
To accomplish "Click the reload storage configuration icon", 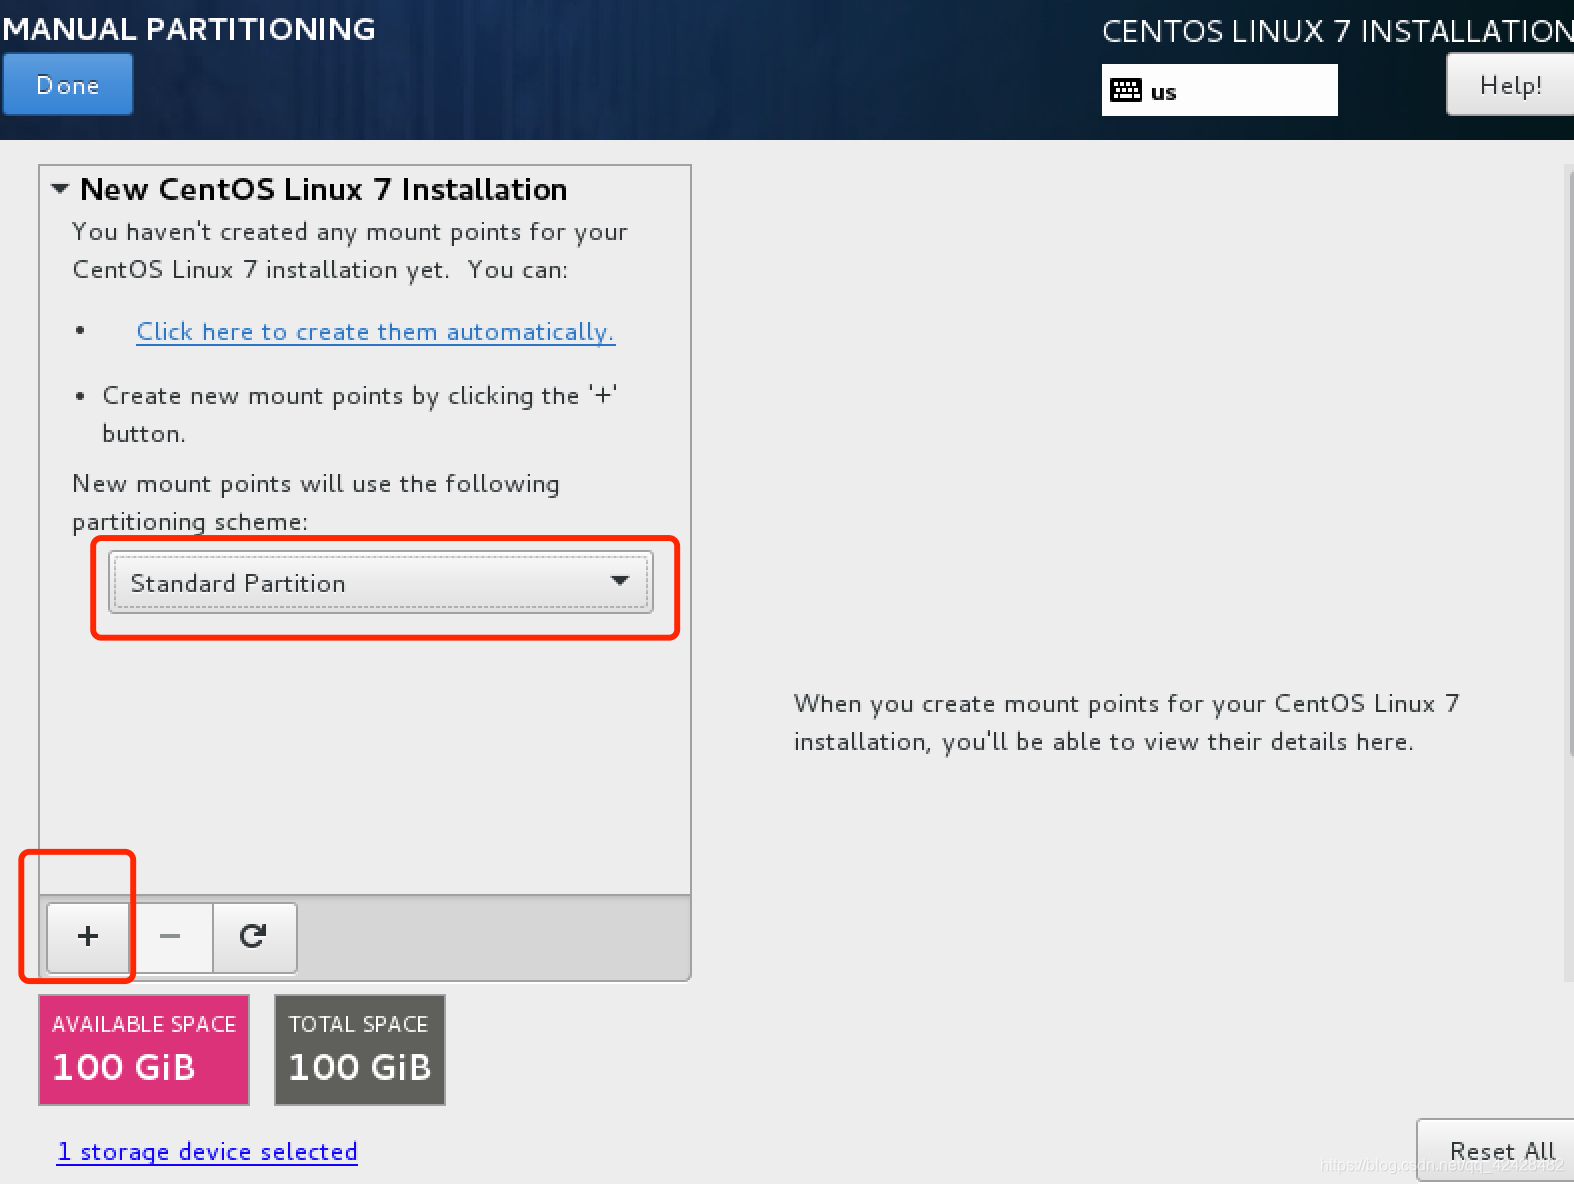I will (x=253, y=937).
